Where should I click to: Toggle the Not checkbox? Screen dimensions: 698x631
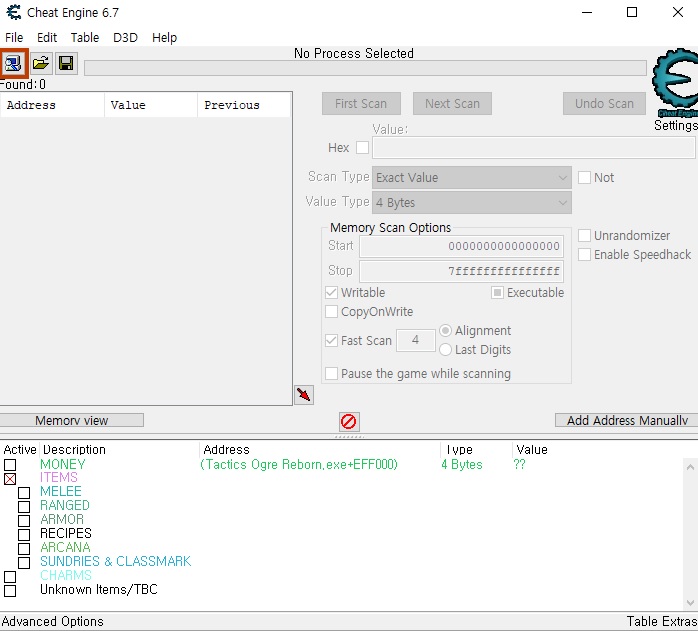584,178
